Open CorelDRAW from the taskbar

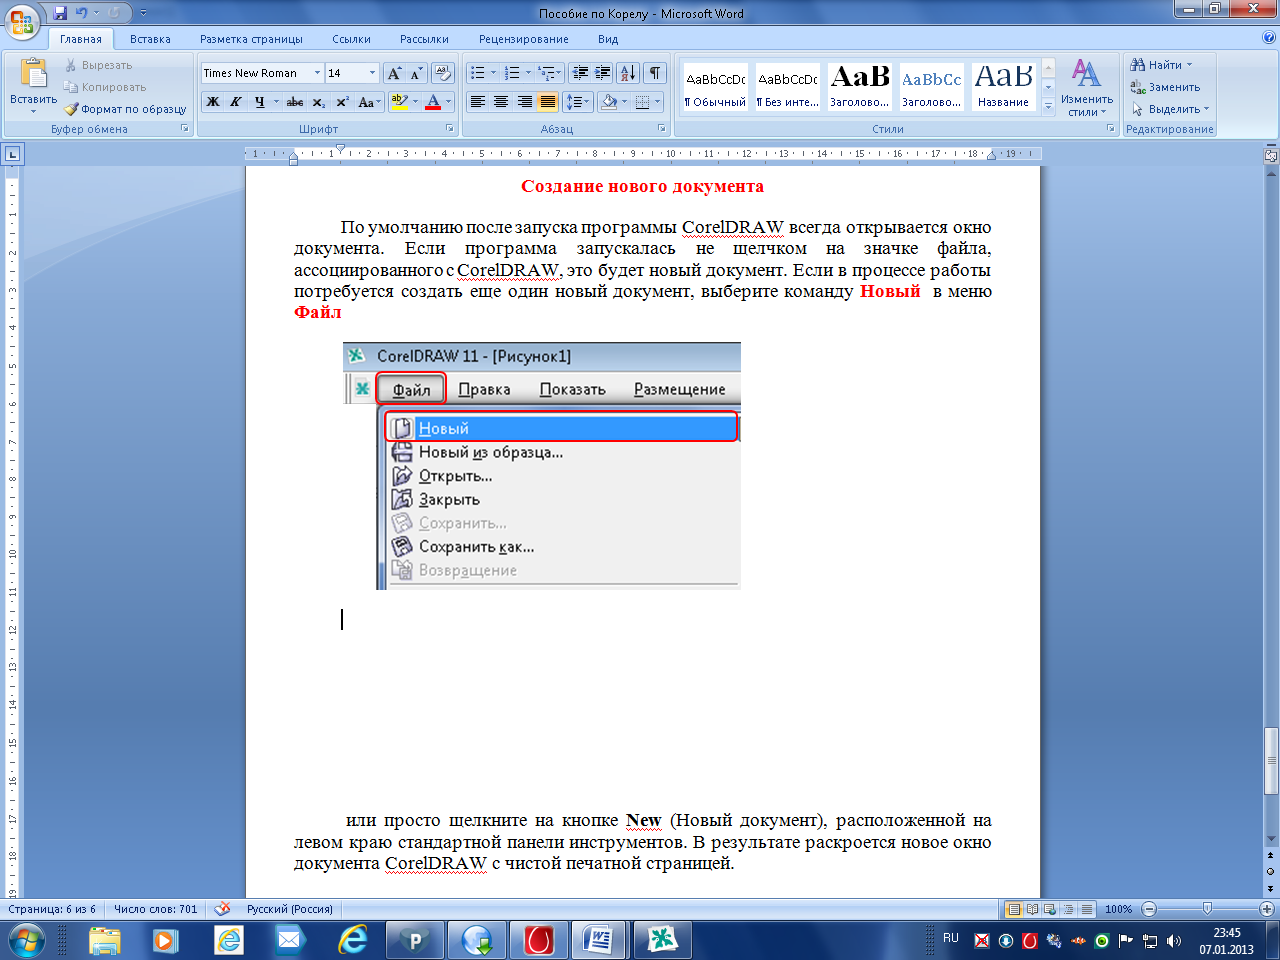(x=662, y=940)
